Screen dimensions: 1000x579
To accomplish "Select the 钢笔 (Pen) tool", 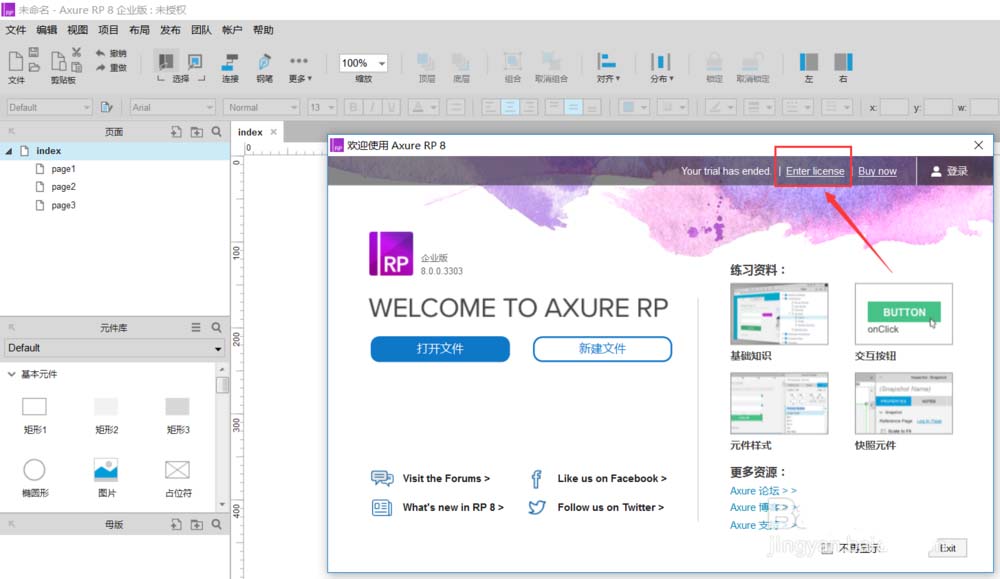I will tap(264, 63).
